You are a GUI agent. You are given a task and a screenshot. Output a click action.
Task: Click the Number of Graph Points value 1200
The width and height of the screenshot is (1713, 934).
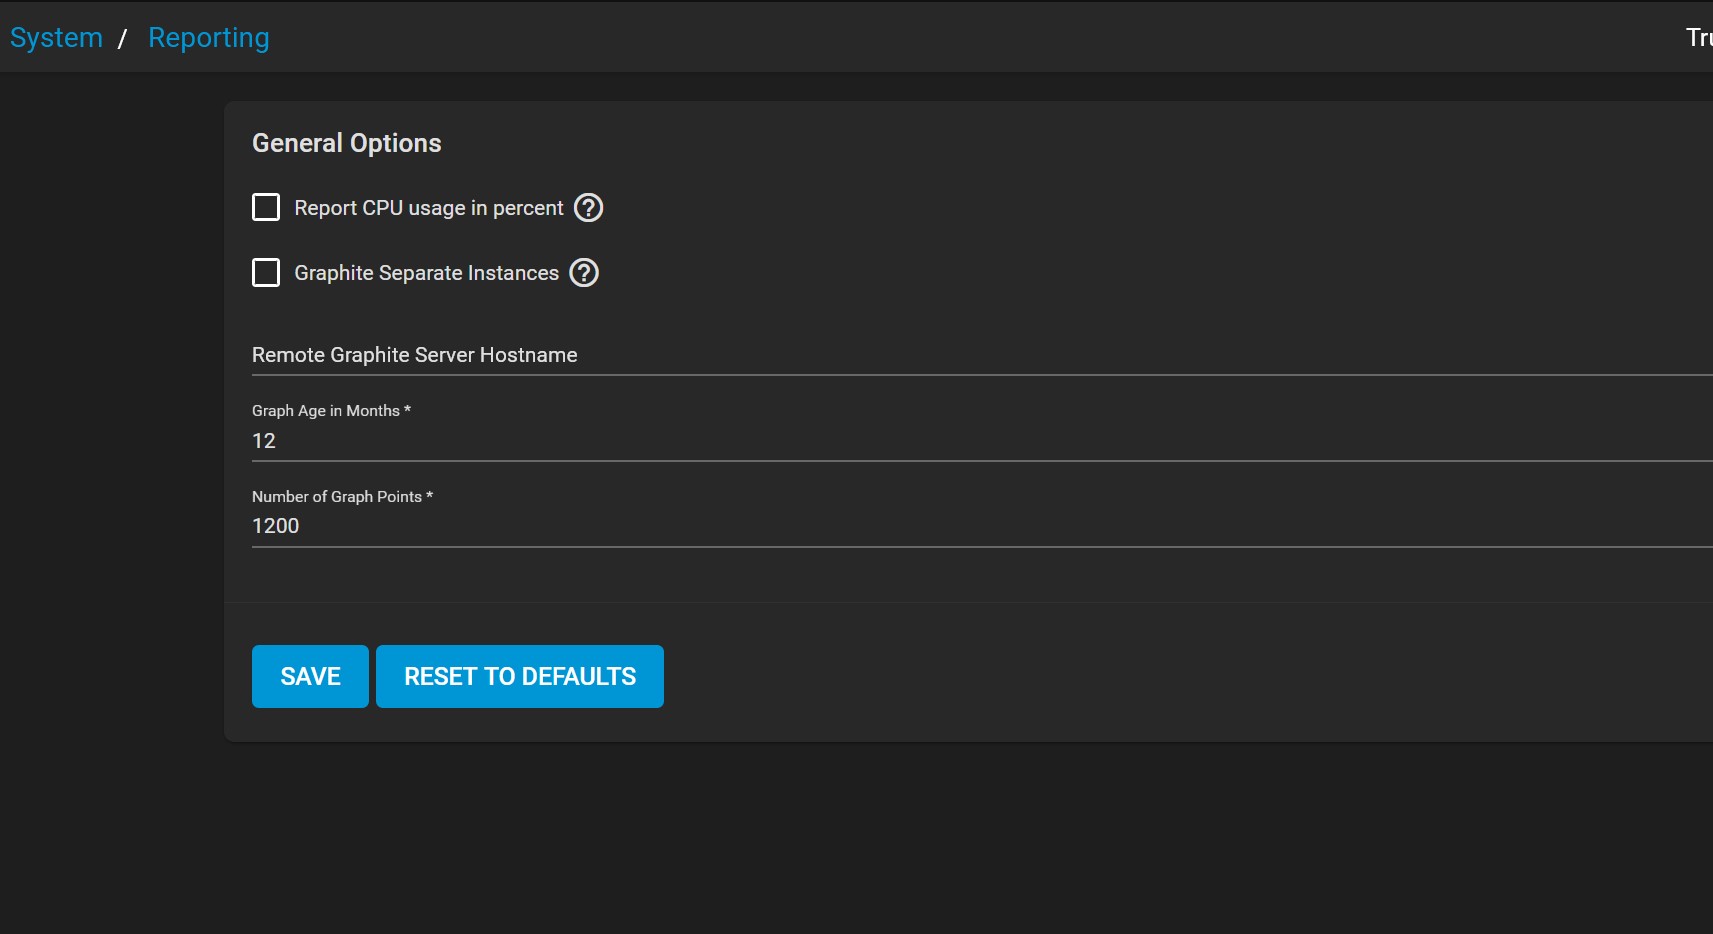[276, 526]
